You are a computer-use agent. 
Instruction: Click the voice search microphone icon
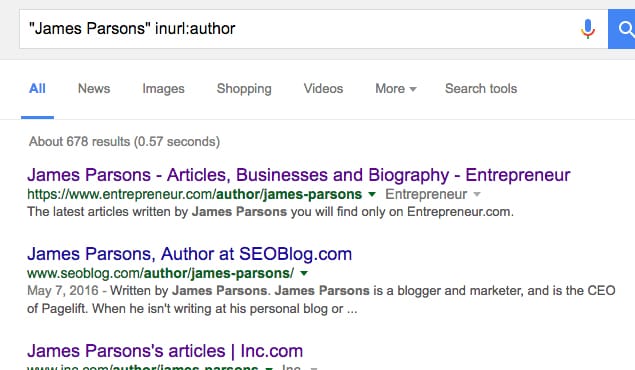(588, 29)
